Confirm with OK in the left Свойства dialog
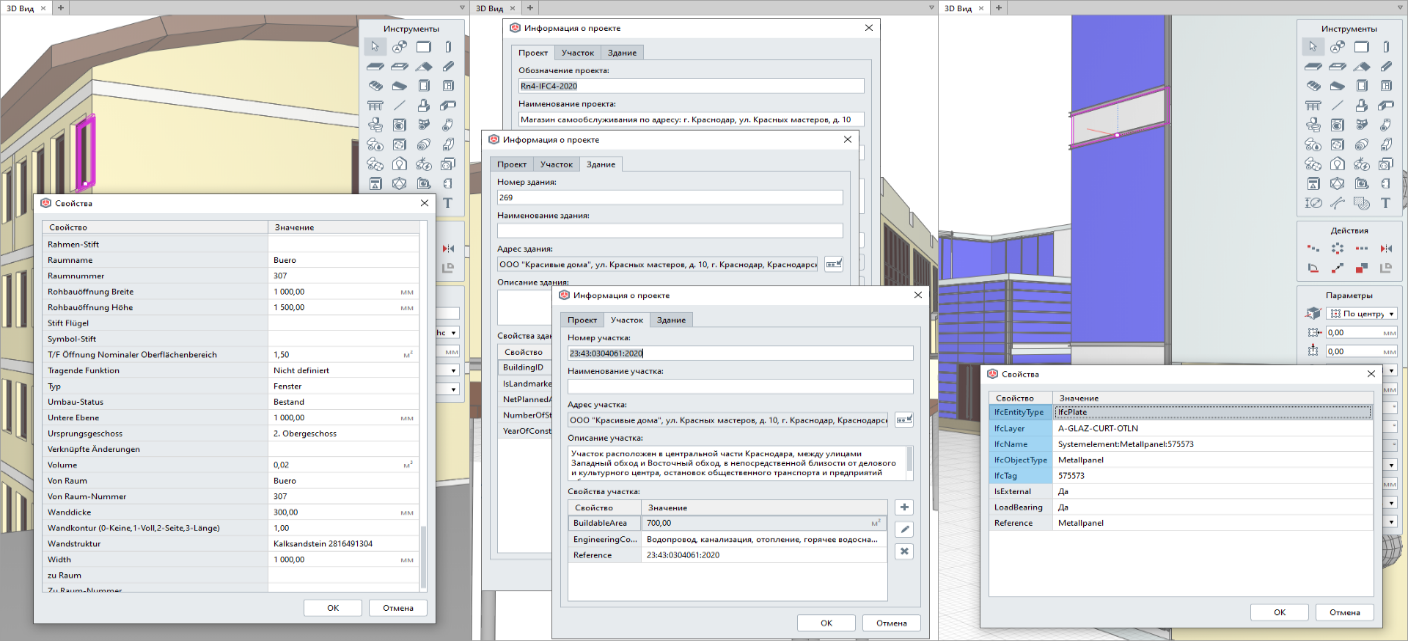The width and height of the screenshot is (1408, 641). pyautogui.click(x=333, y=608)
